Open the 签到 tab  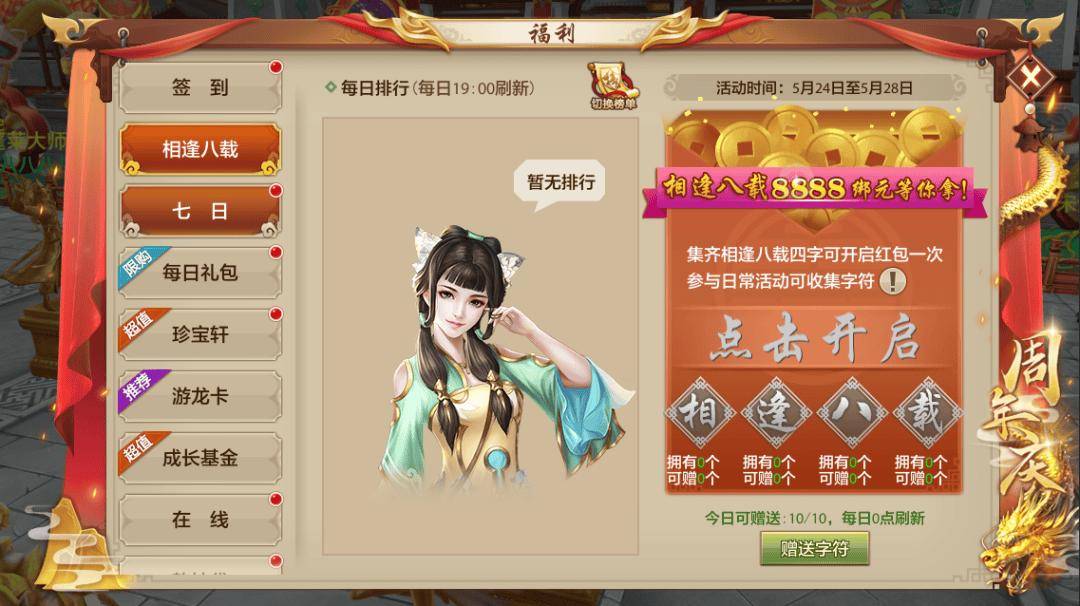pos(200,88)
